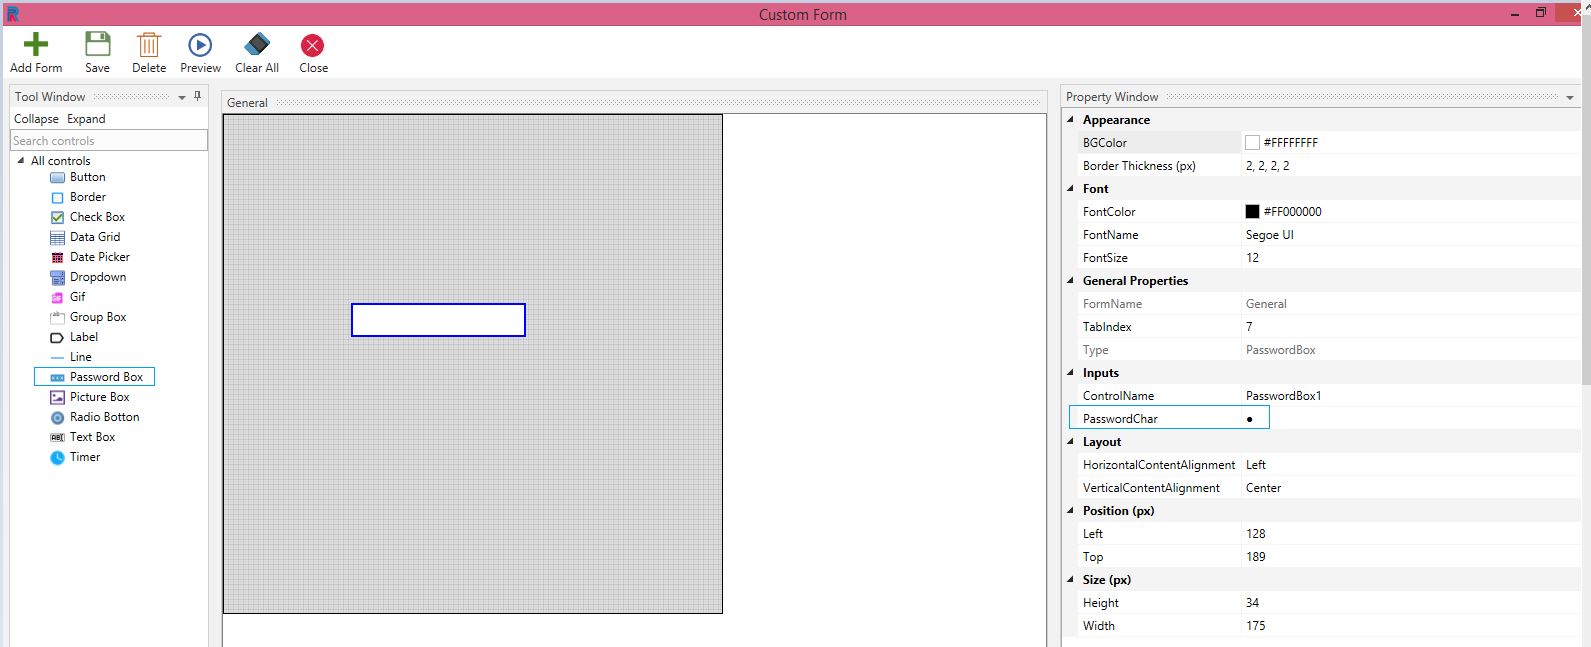Screen dimensions: 1591x647
Task: Launch Preview of the custom form
Action: coord(200,45)
